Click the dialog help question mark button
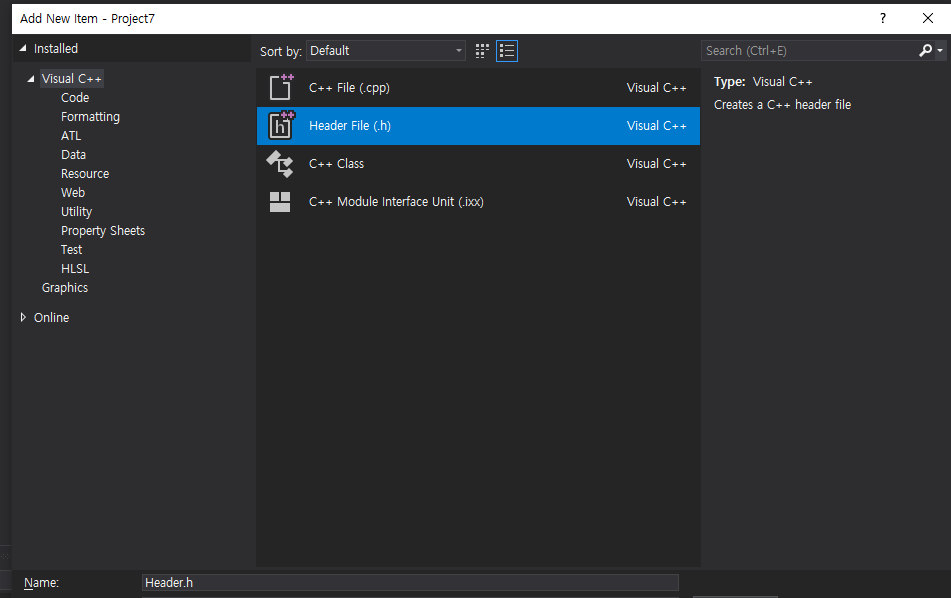The width and height of the screenshot is (951, 598). (883, 18)
